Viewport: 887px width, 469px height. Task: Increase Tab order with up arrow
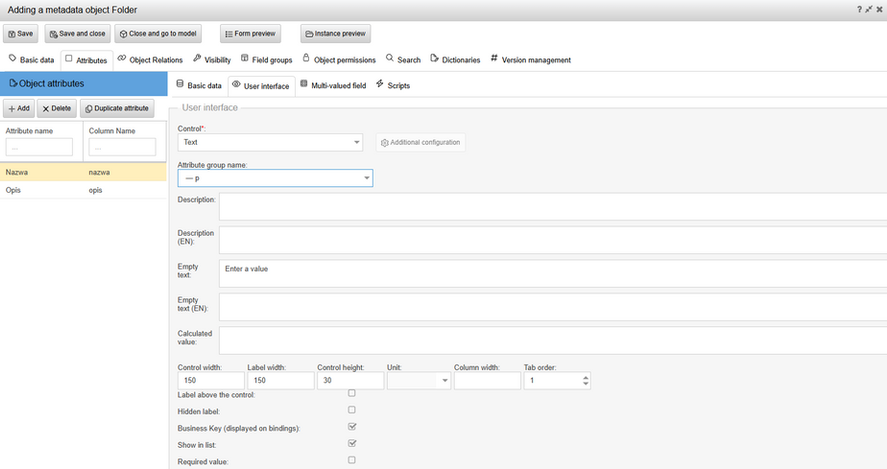(x=585, y=377)
